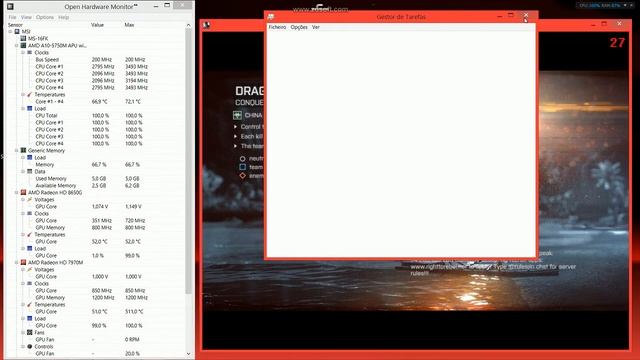Click the Fans icon under Radeon HD 7970M

pyautogui.click(x=29, y=332)
